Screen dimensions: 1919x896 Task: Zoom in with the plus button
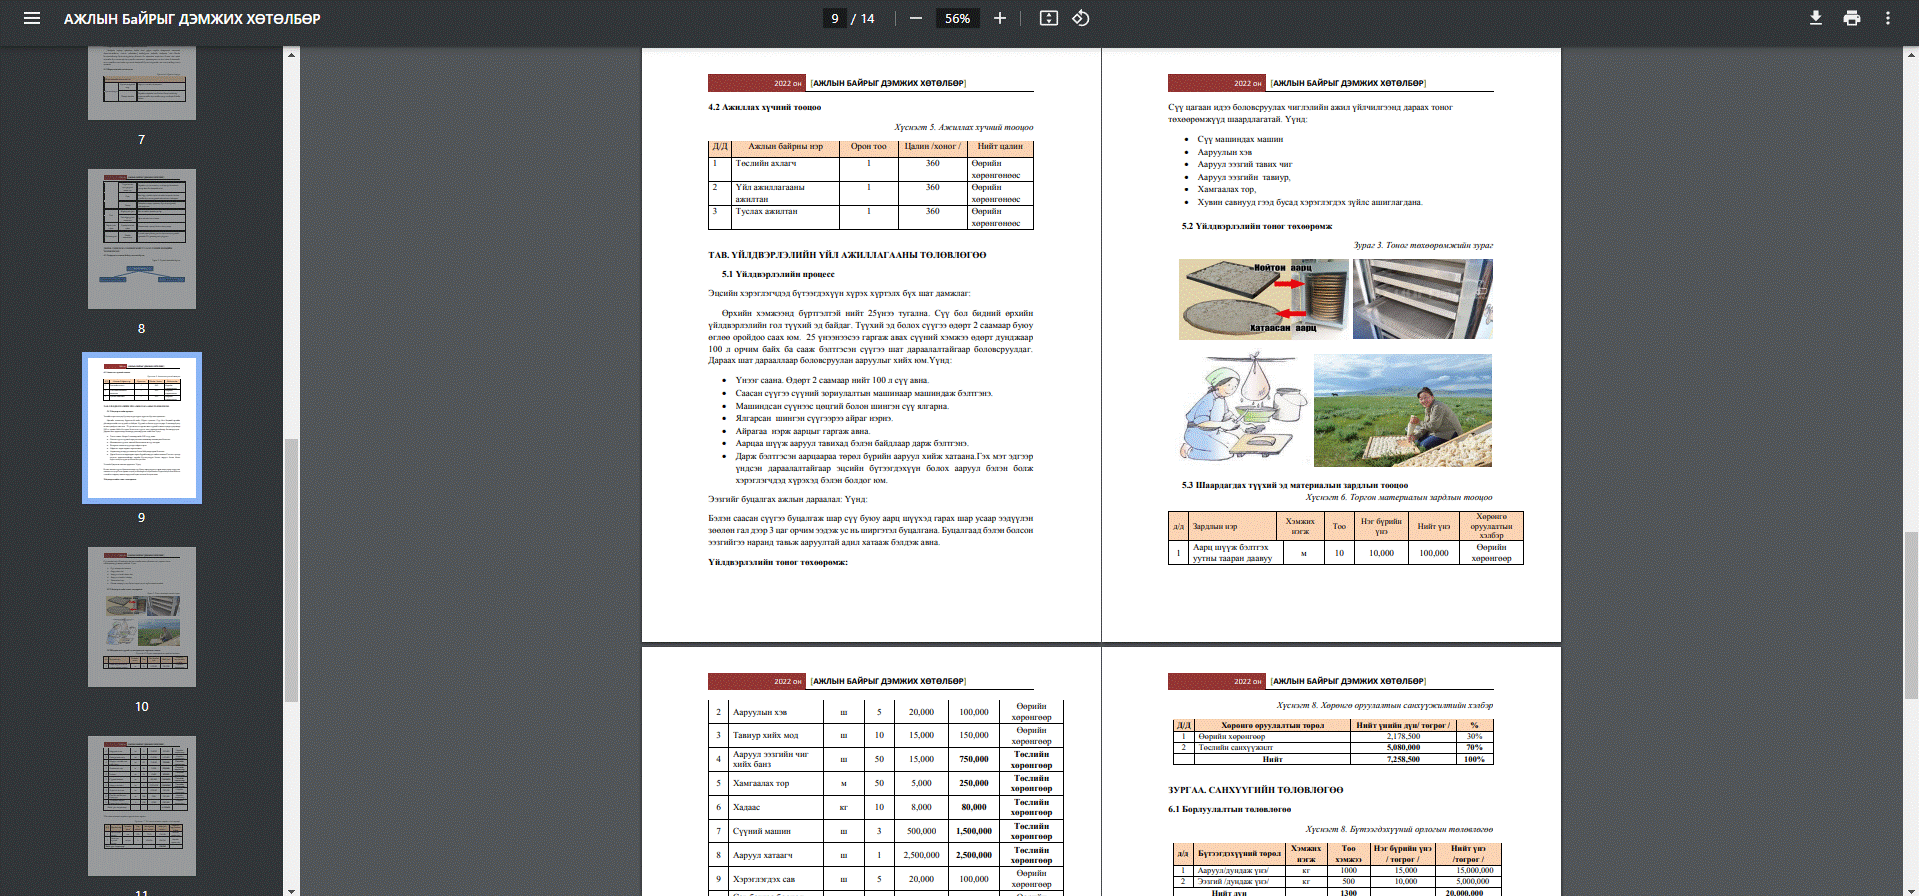point(999,18)
